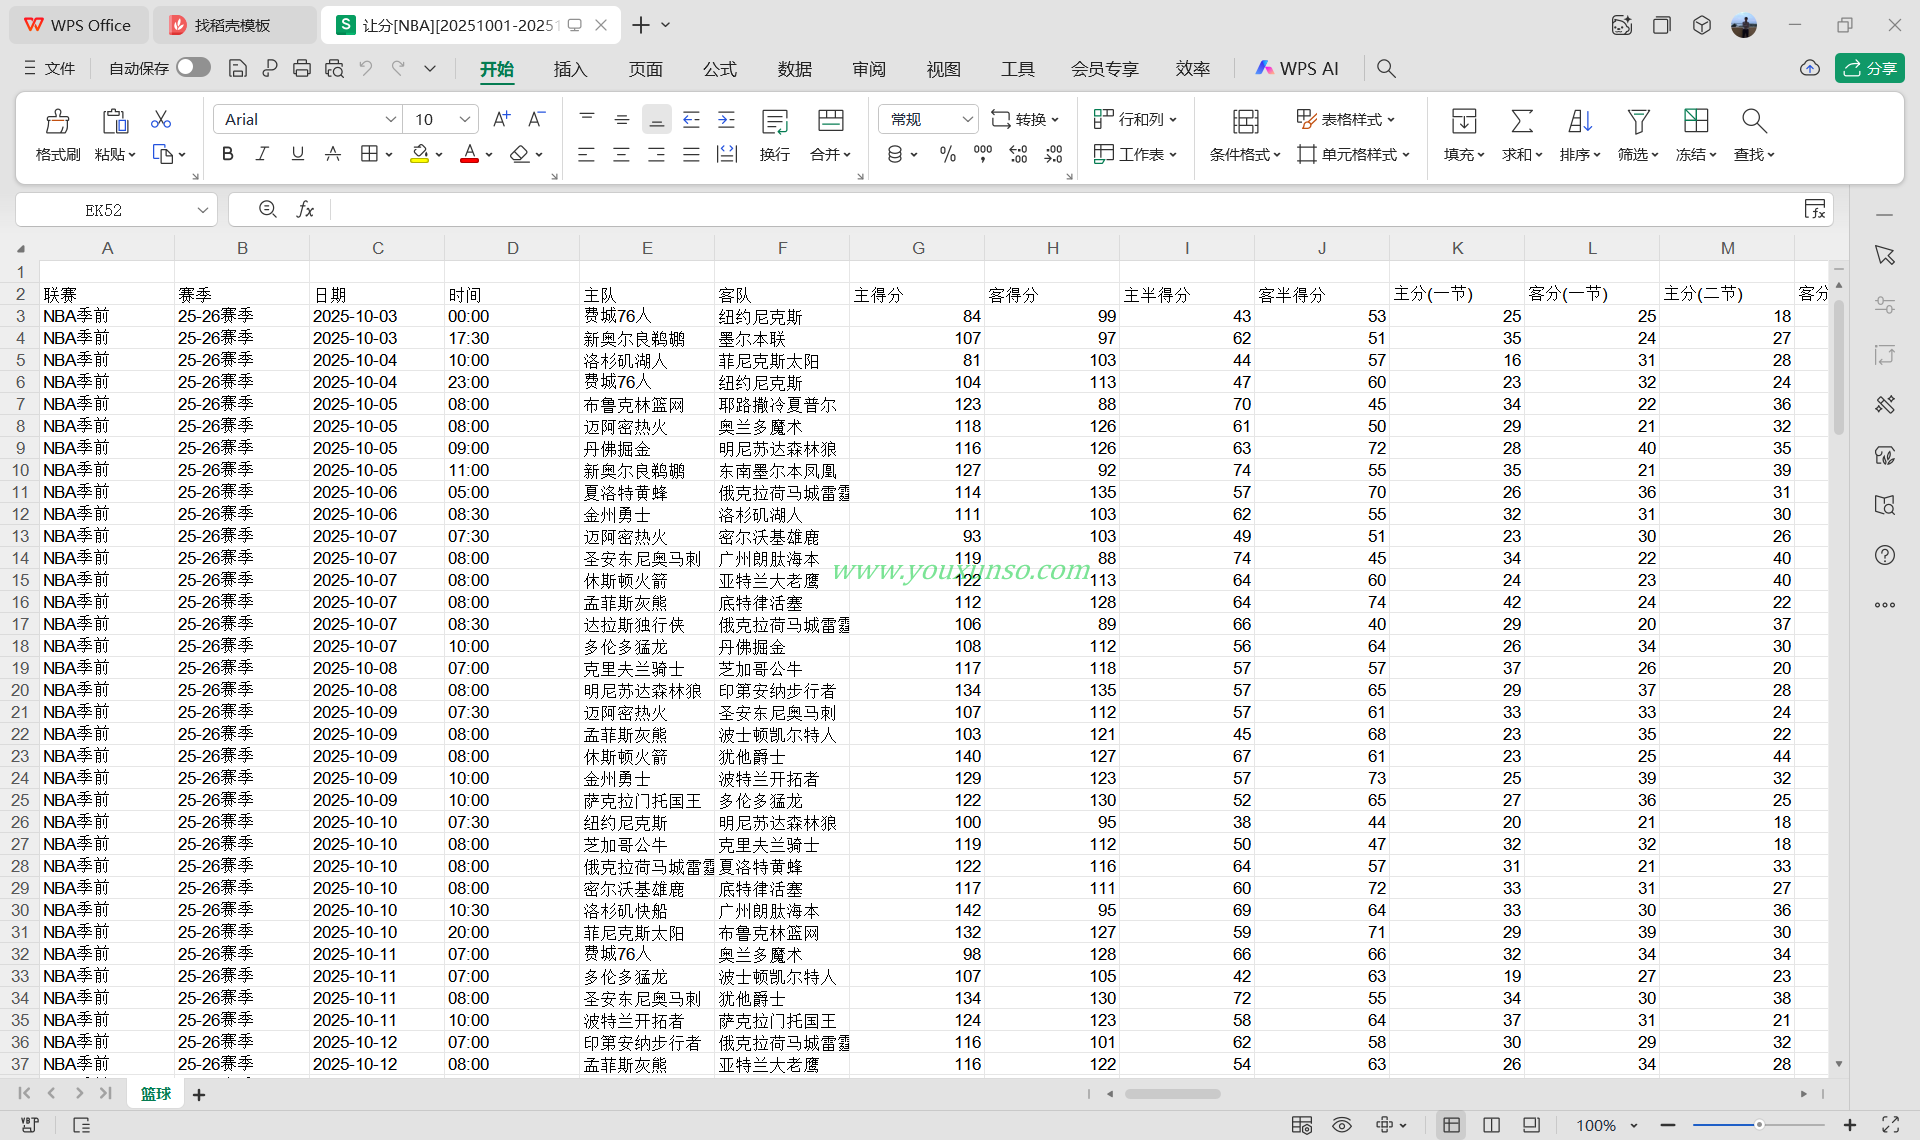Apply strikethrough formatting
The image size is (1920, 1140).
[333, 154]
